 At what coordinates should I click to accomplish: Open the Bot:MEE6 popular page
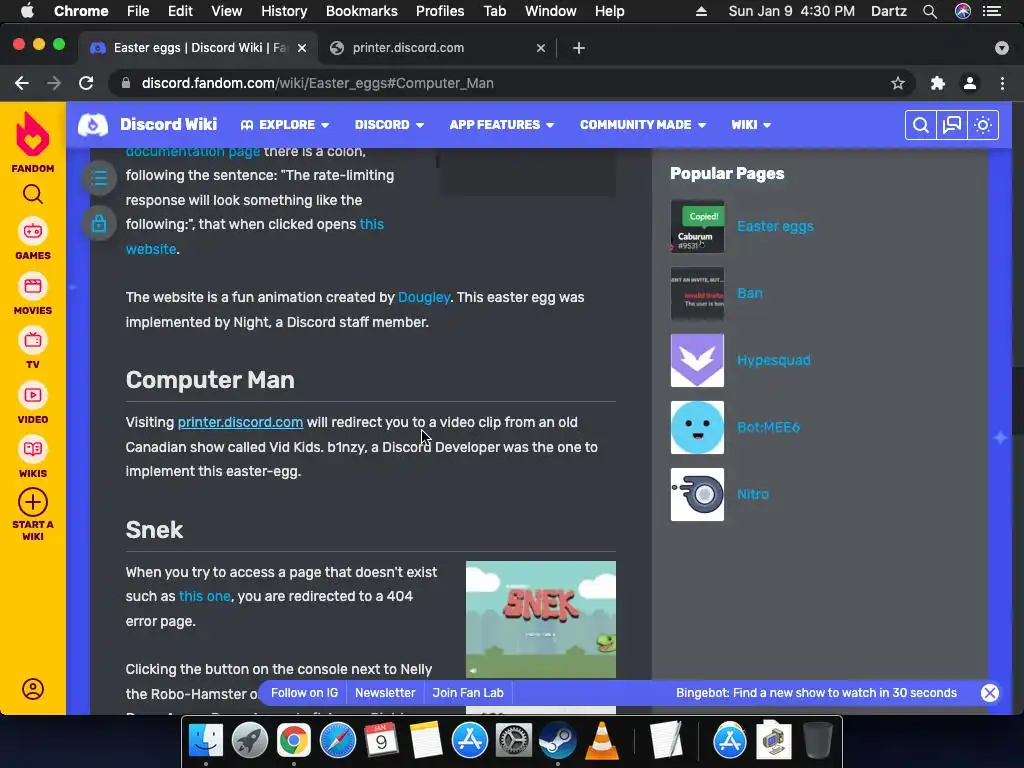pyautogui.click(x=768, y=427)
